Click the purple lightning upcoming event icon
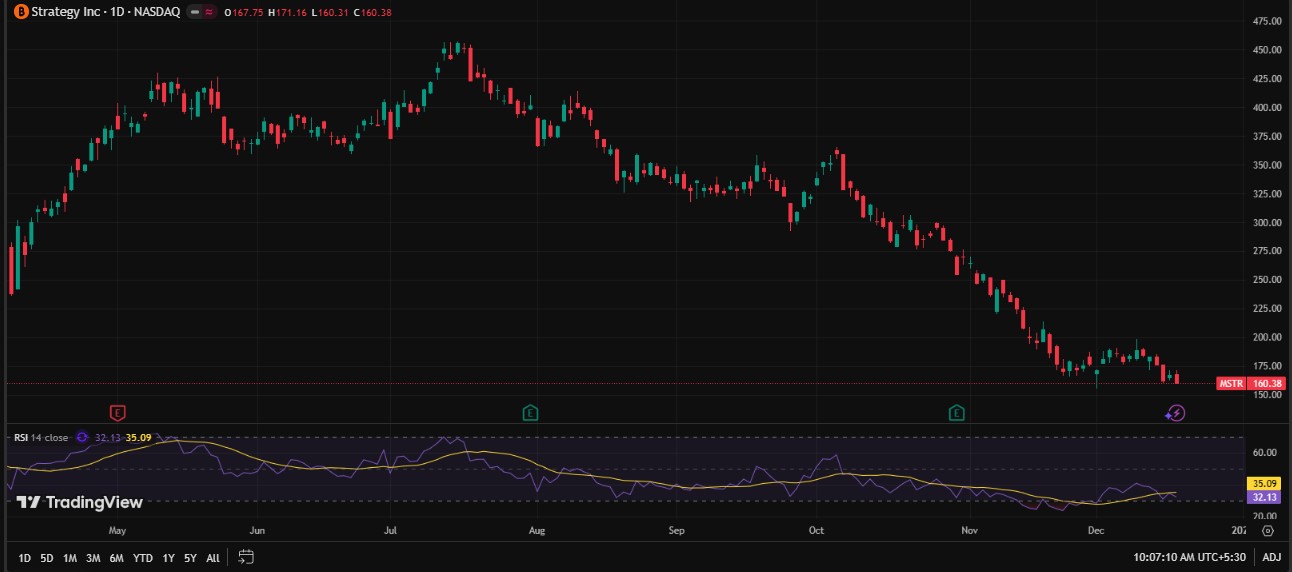Viewport: 1292px width, 572px height. click(x=1176, y=413)
